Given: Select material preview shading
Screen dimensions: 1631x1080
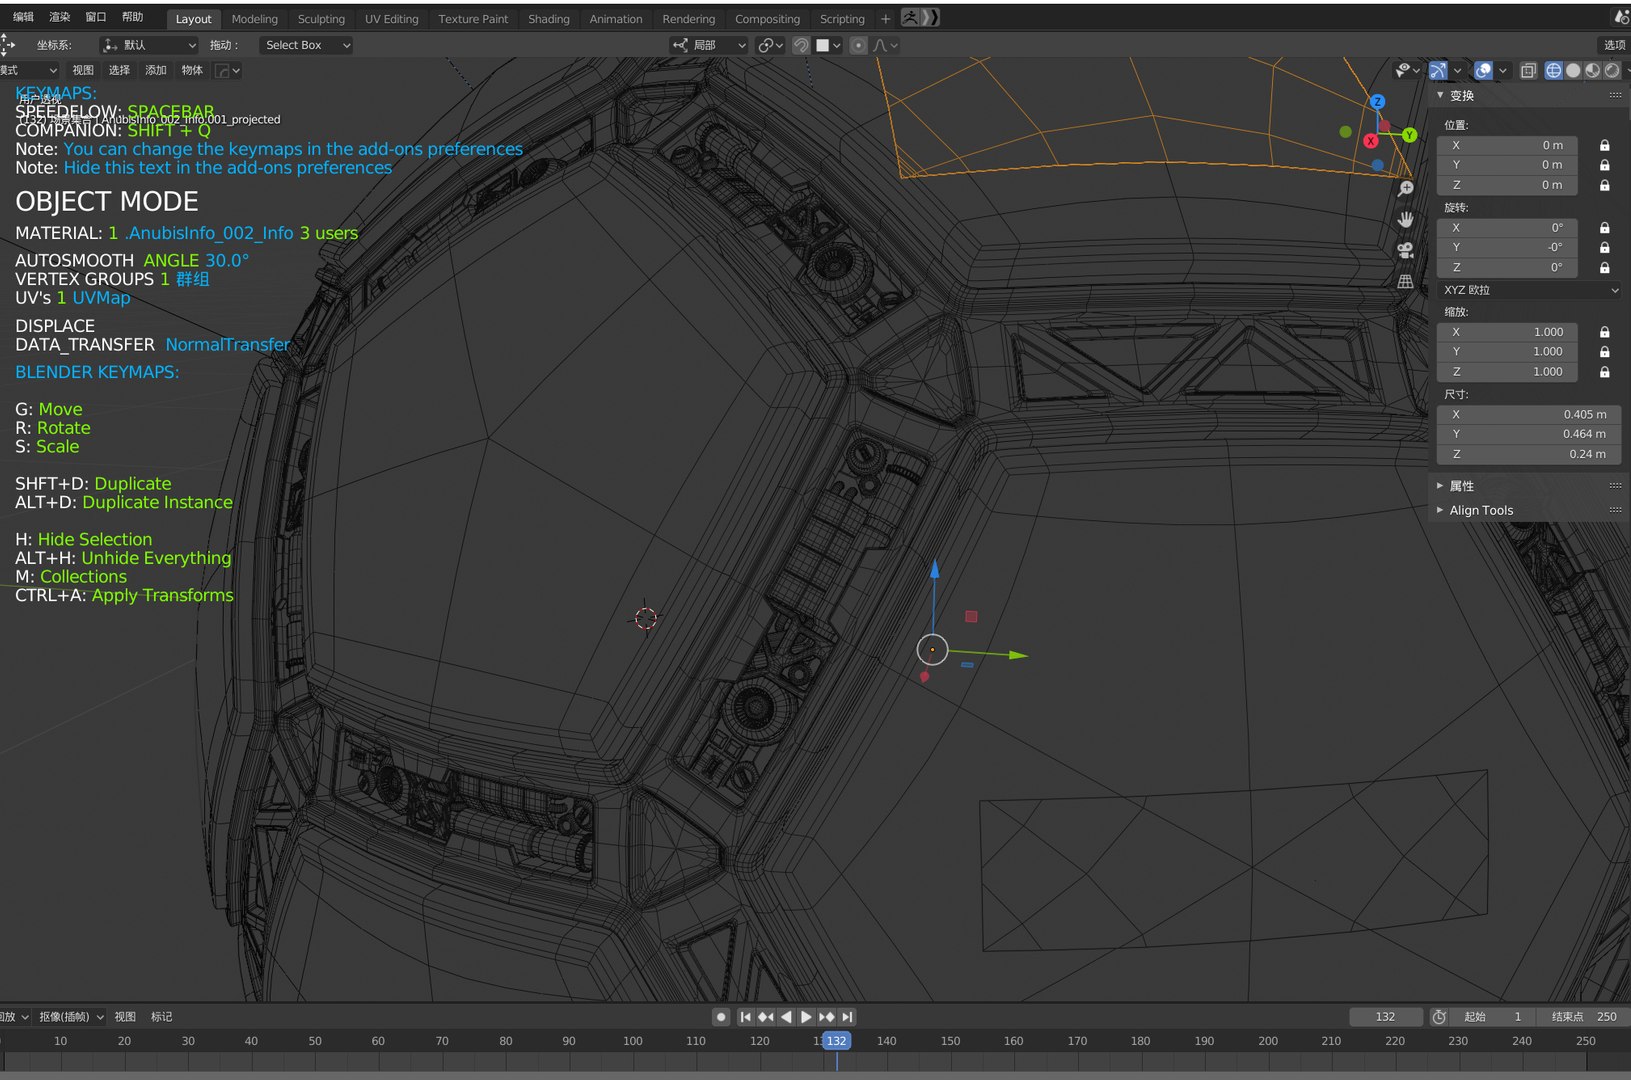Looking at the screenshot, I should click(x=1592, y=70).
